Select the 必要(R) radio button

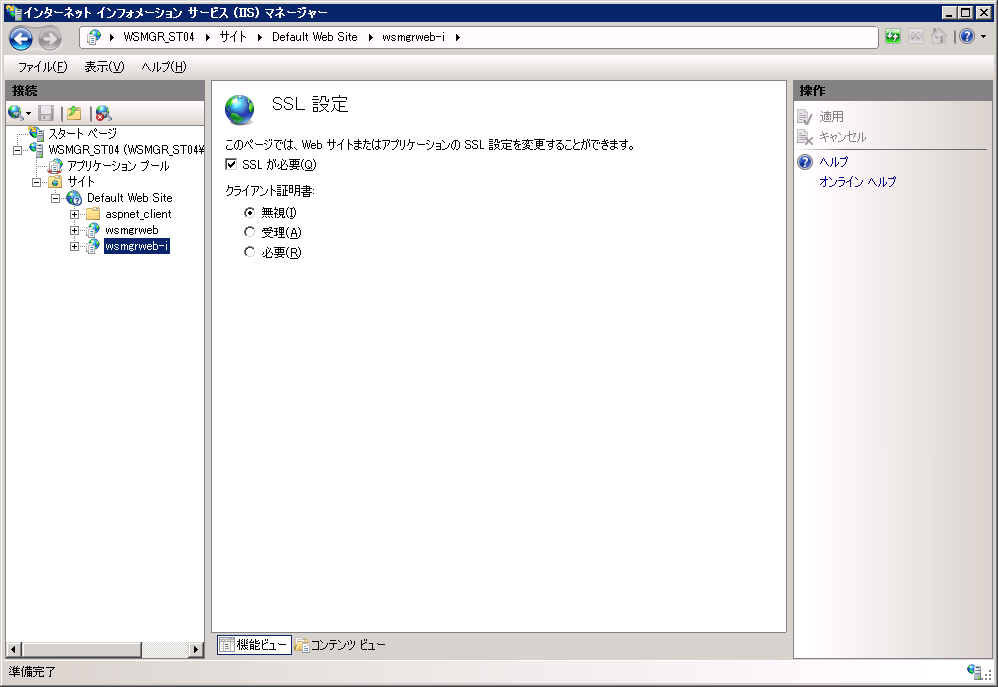click(250, 252)
